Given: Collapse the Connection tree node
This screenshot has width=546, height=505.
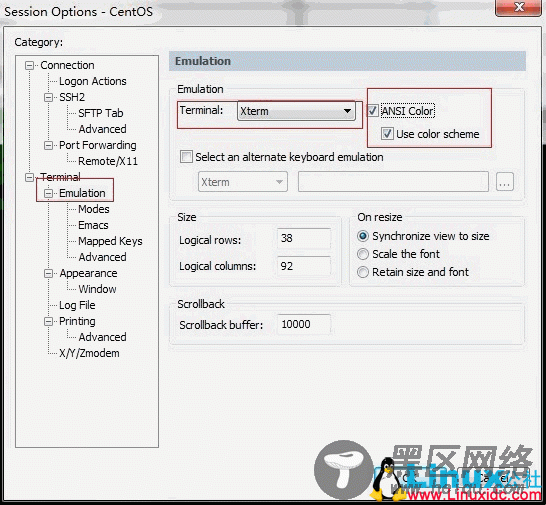Looking at the screenshot, I should (x=30, y=65).
